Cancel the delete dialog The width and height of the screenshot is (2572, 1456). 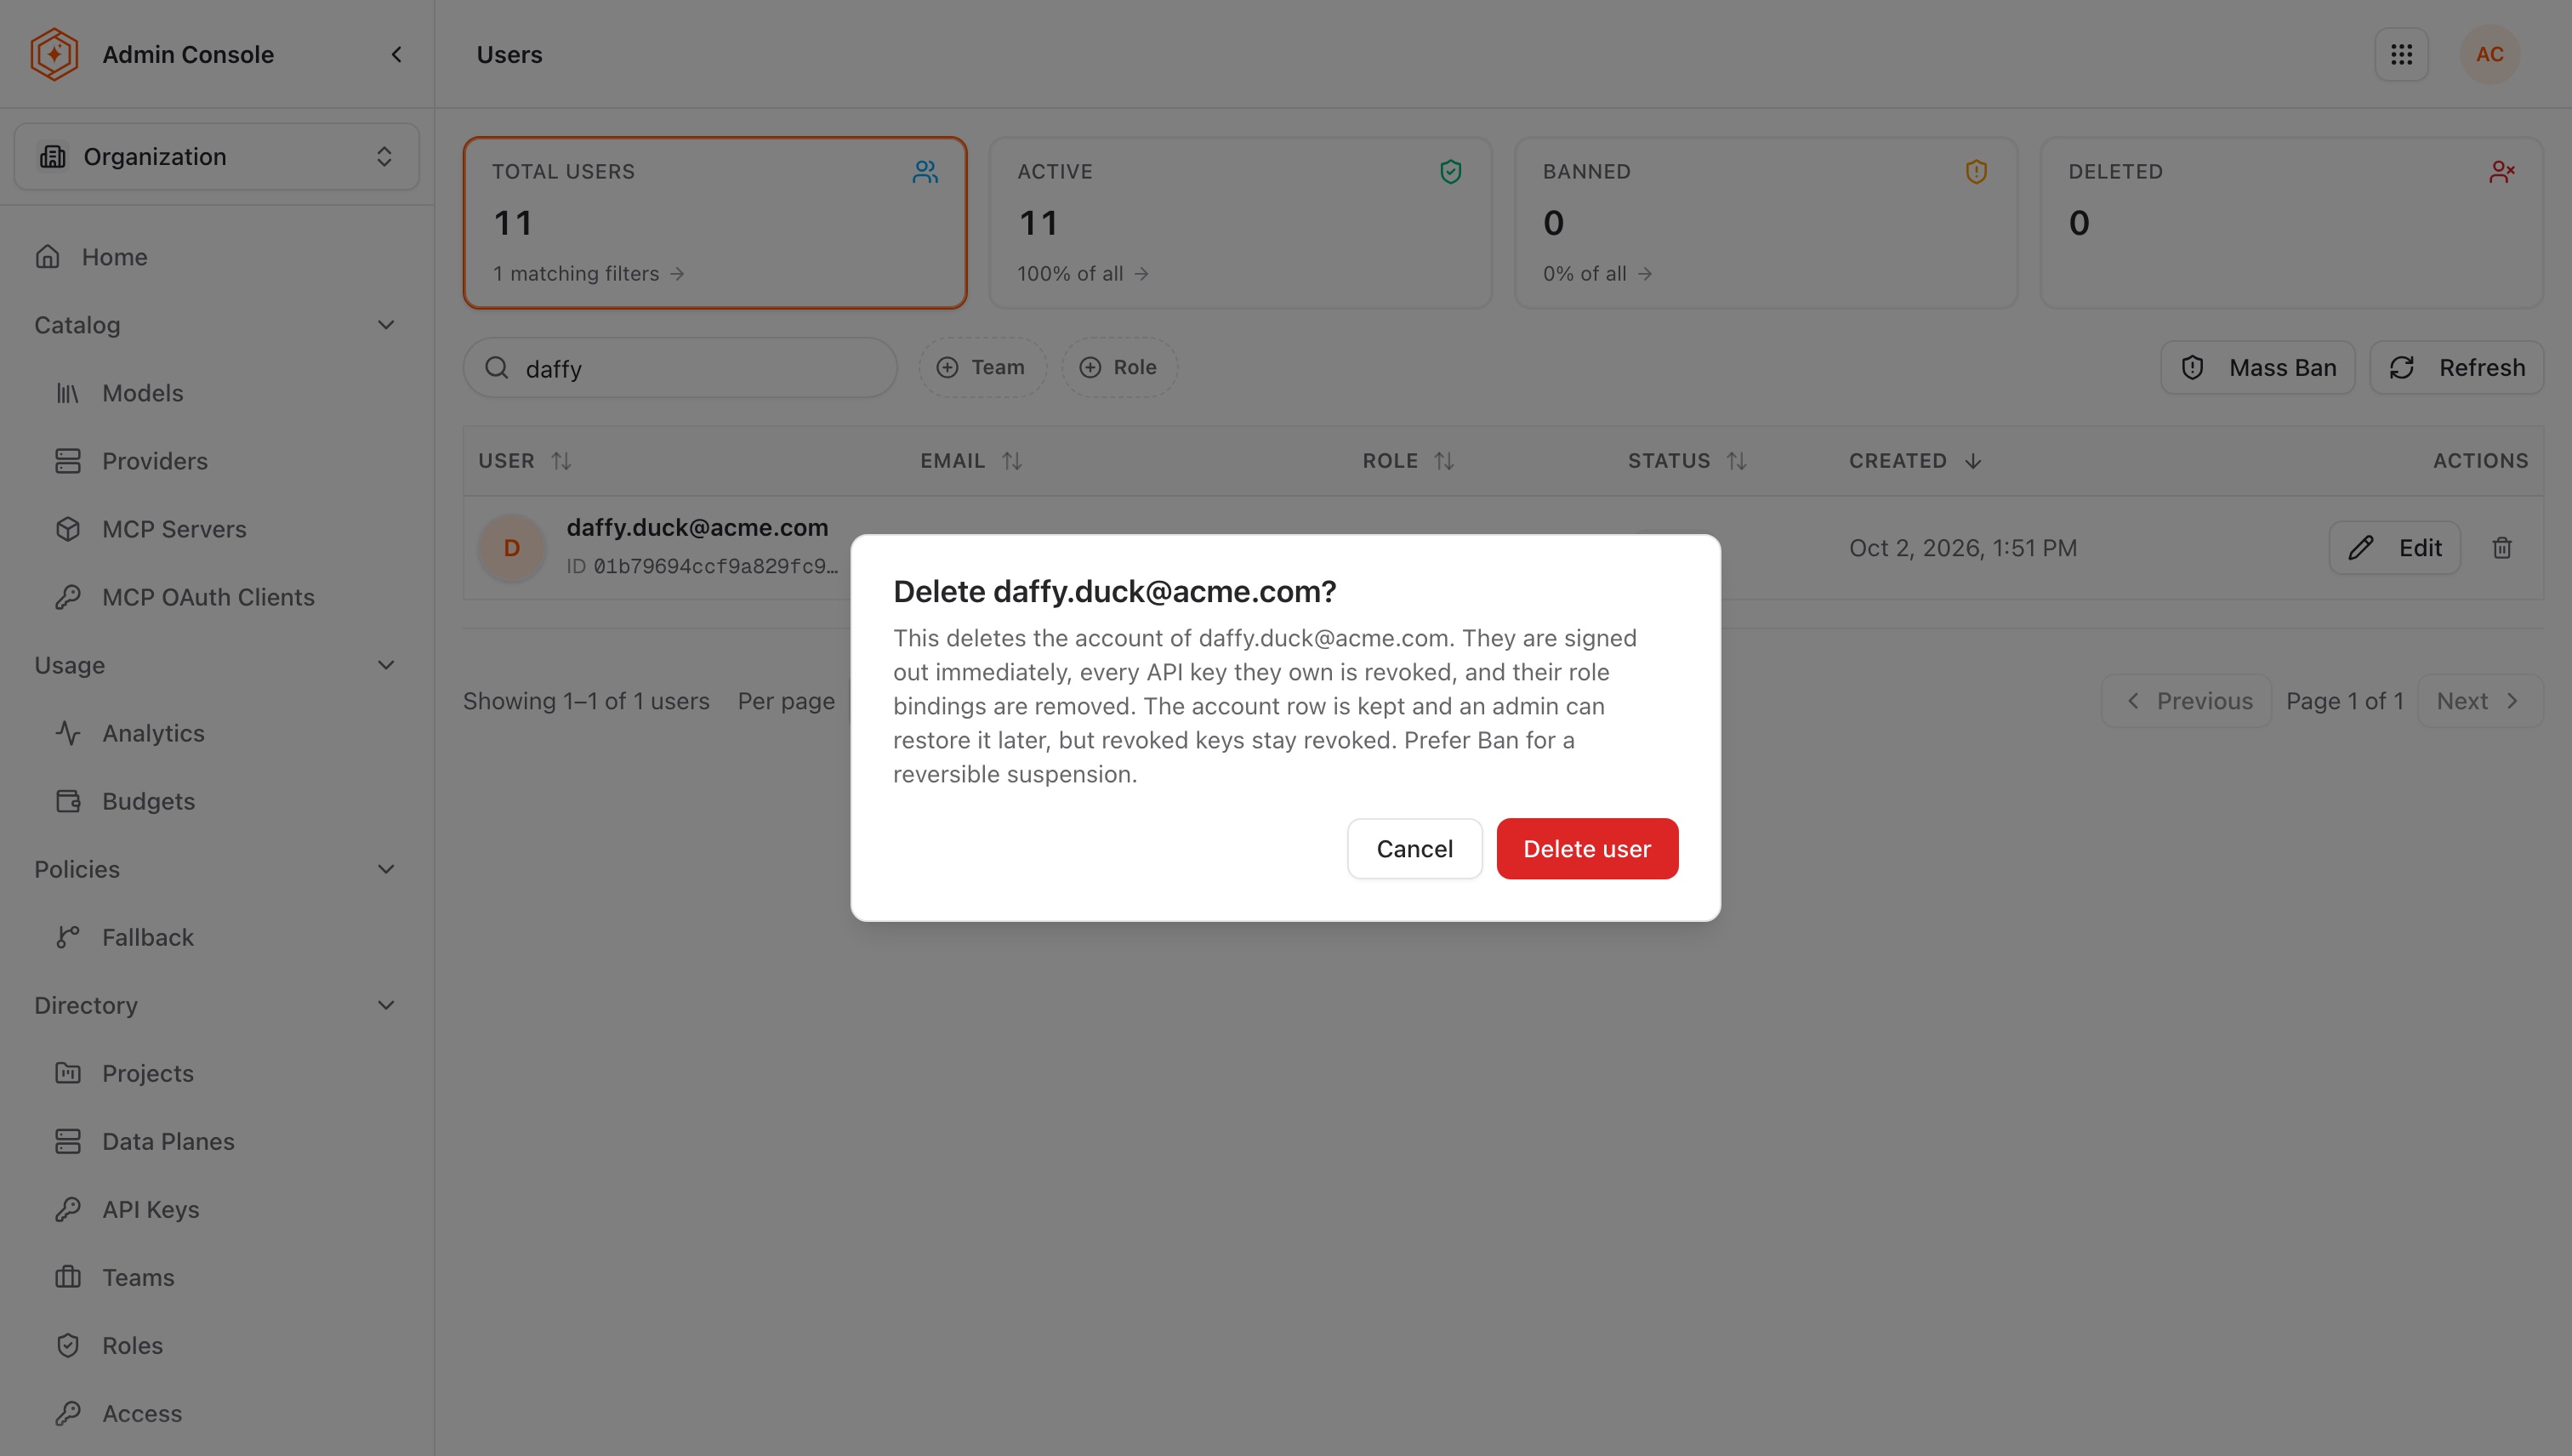1414,849
